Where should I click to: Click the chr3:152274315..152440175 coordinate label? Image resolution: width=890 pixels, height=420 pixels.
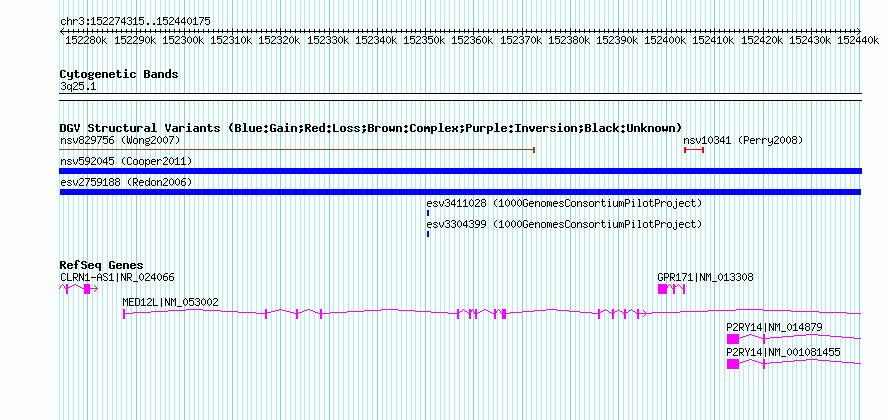pos(135,21)
